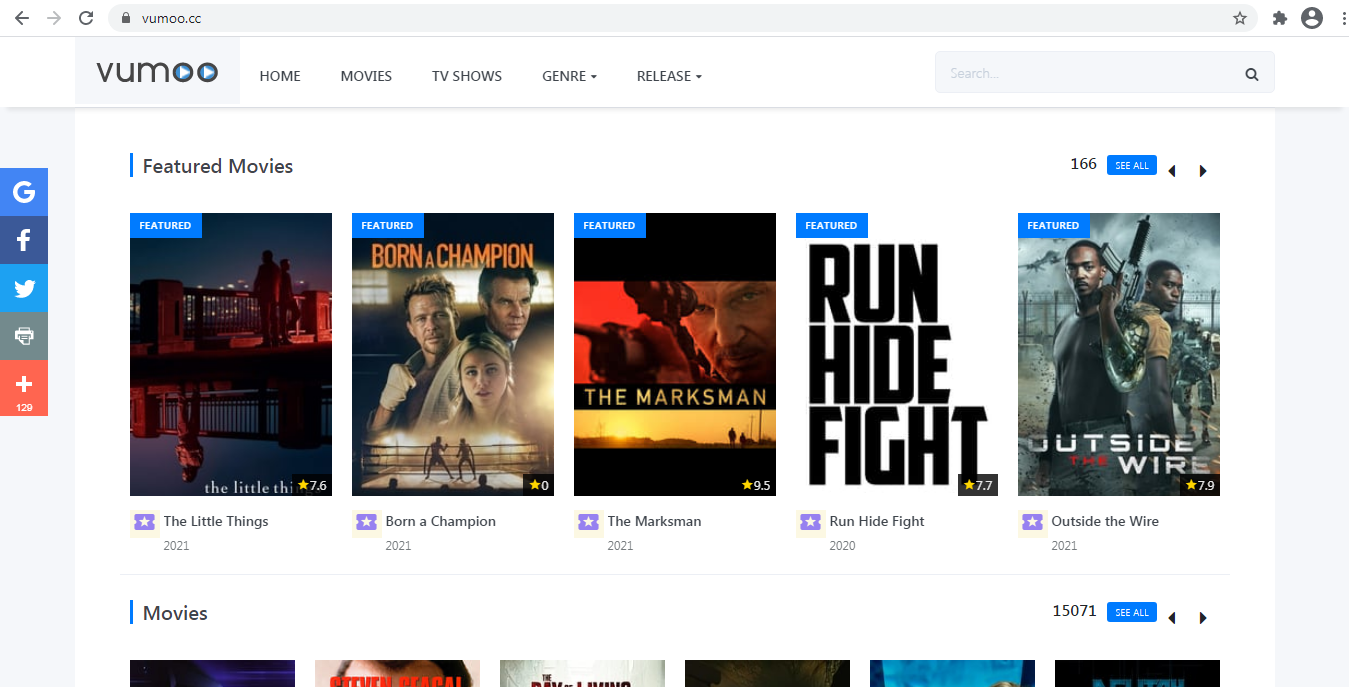Click the search magnifier icon
This screenshot has width=1349, height=687.
(1252, 74)
